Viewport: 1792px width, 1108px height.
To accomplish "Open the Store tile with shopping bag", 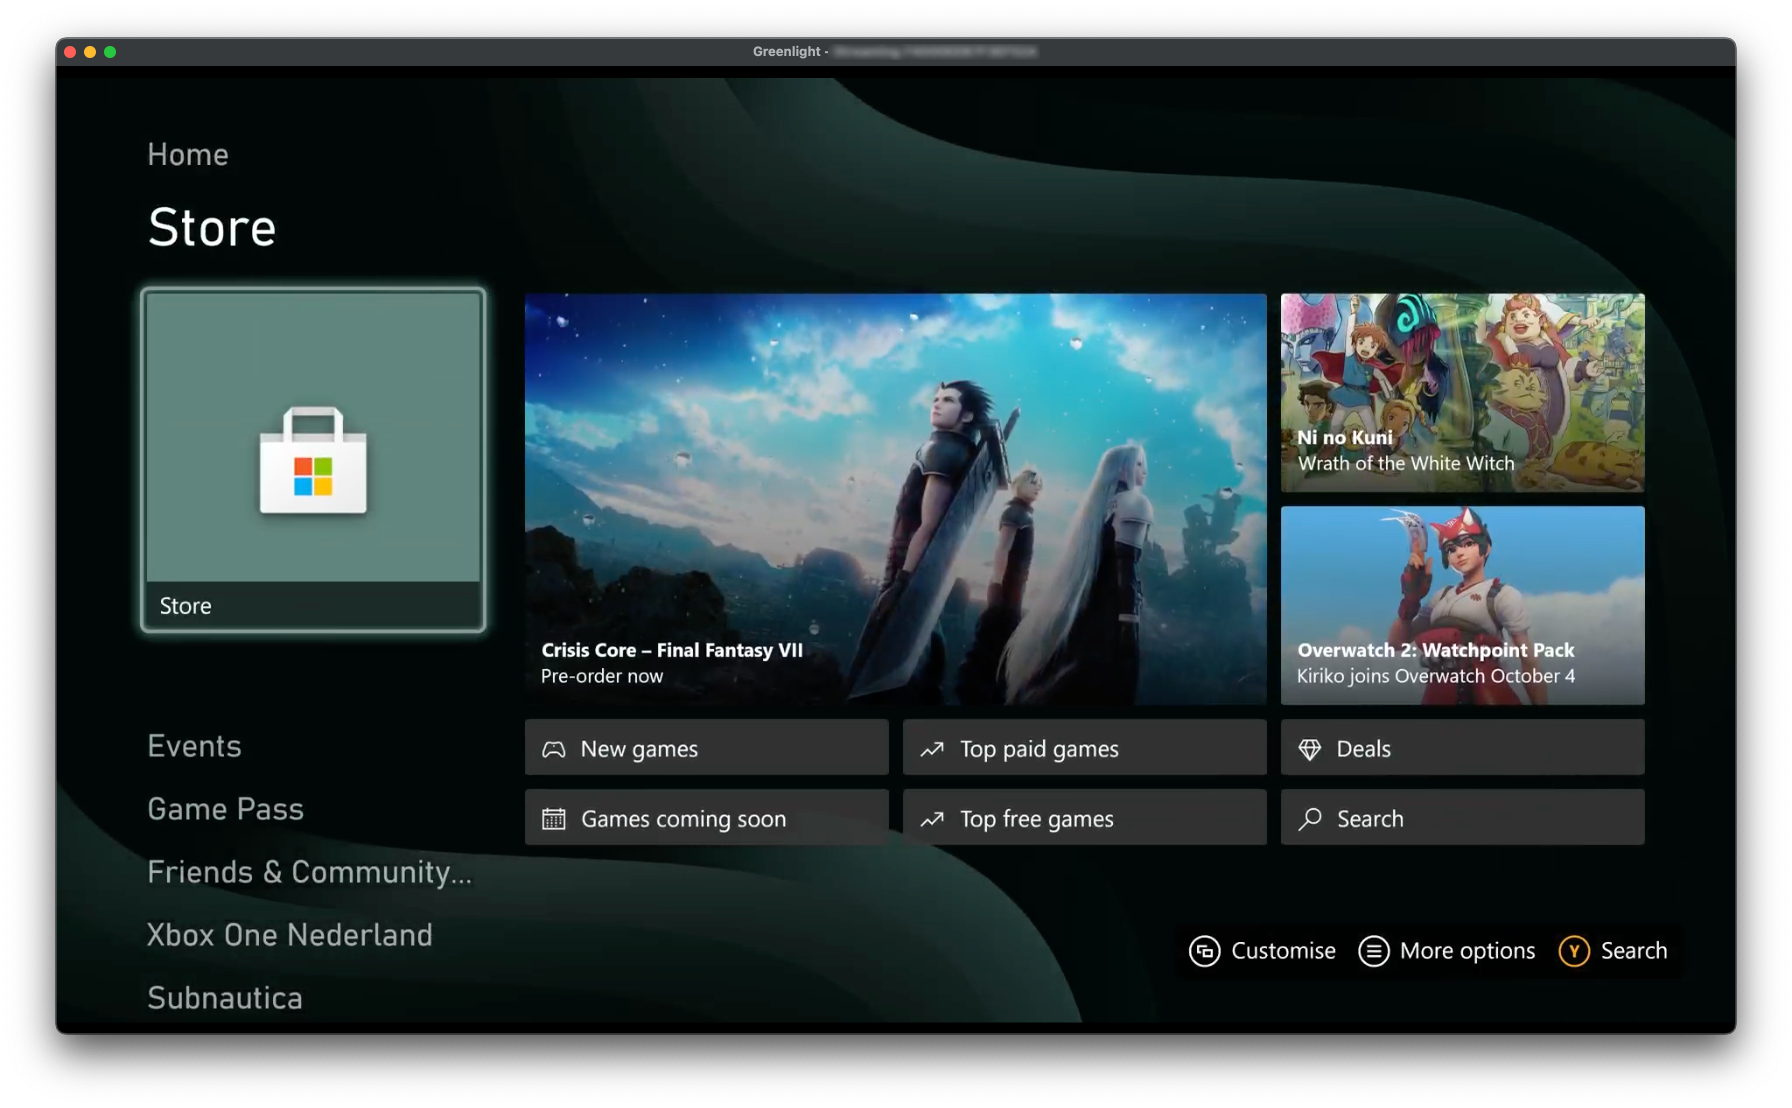I will 313,460.
